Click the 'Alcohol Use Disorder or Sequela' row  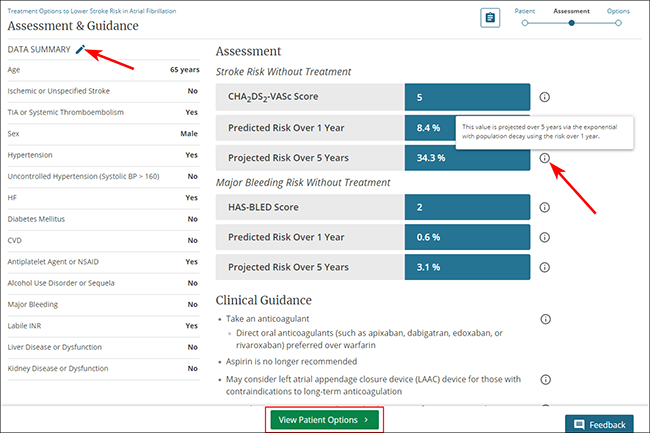[x=103, y=283]
